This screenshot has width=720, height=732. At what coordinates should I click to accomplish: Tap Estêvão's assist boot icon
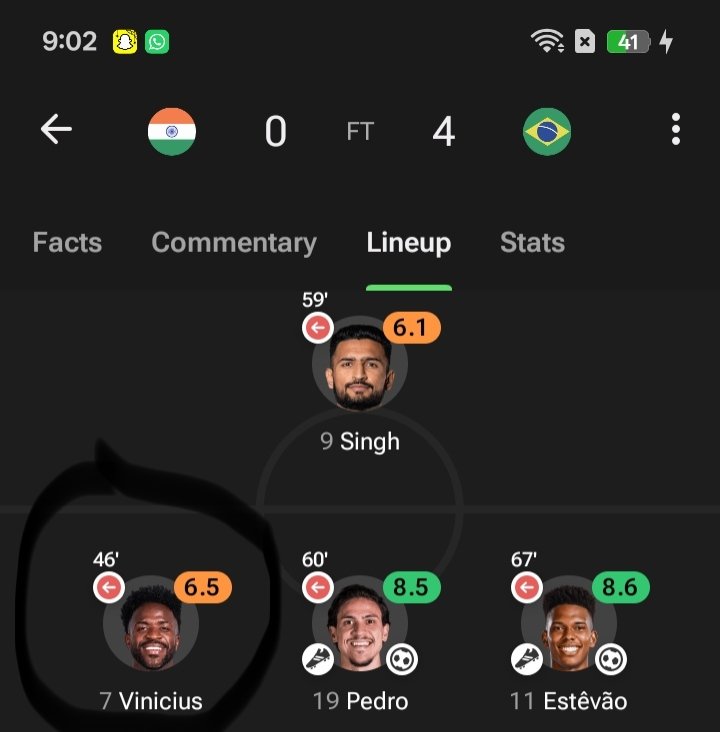527,659
